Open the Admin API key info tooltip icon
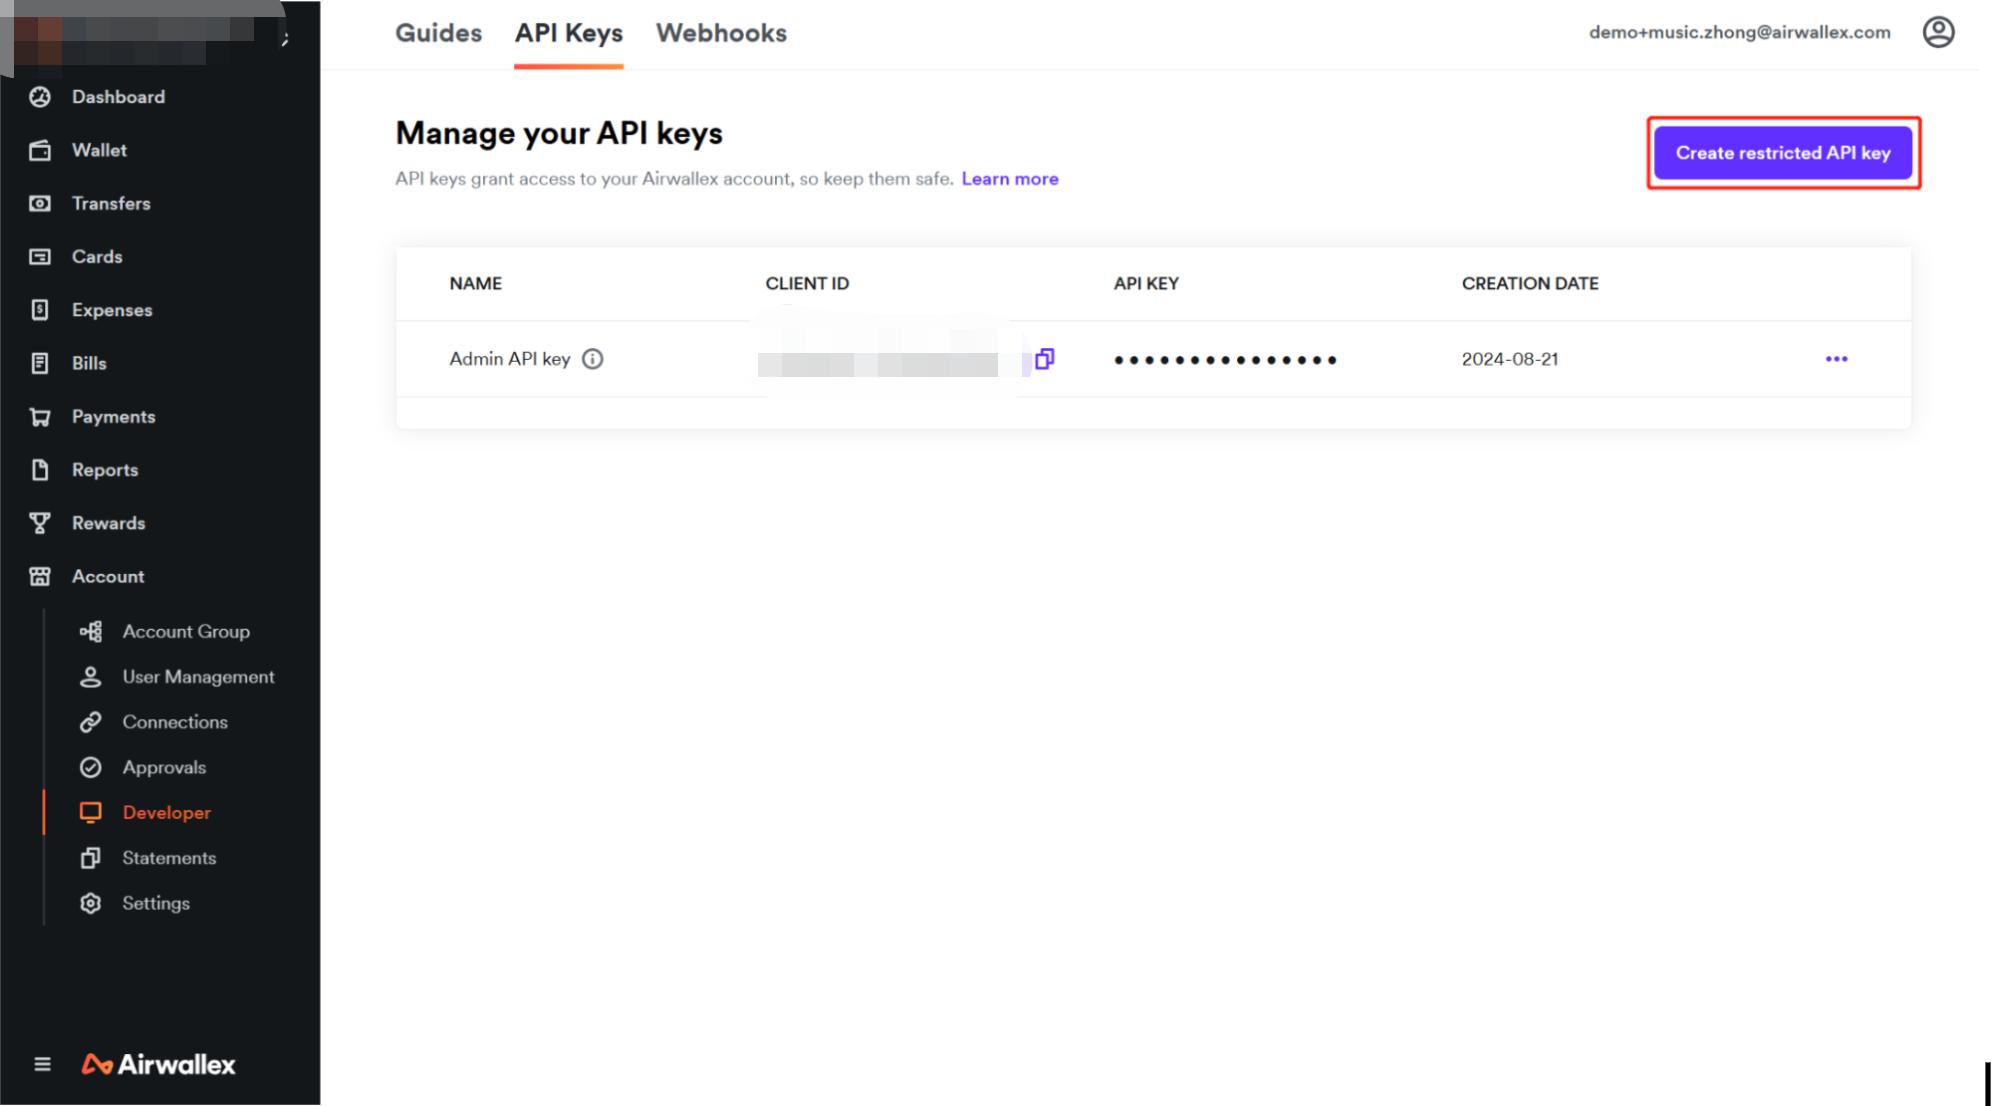The width and height of the screenshot is (1994, 1106). tap(593, 359)
